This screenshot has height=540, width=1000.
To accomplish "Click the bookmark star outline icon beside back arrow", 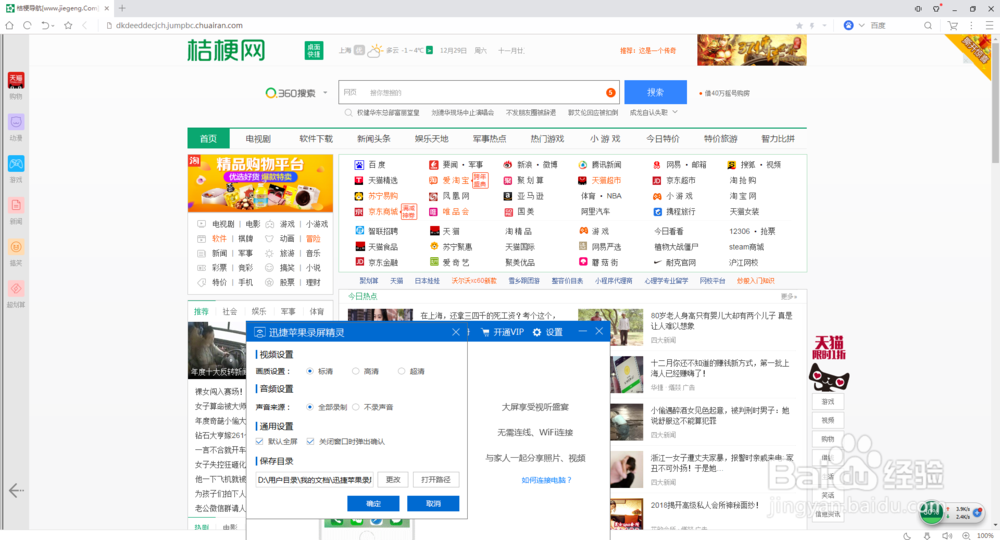I will pos(68,26).
